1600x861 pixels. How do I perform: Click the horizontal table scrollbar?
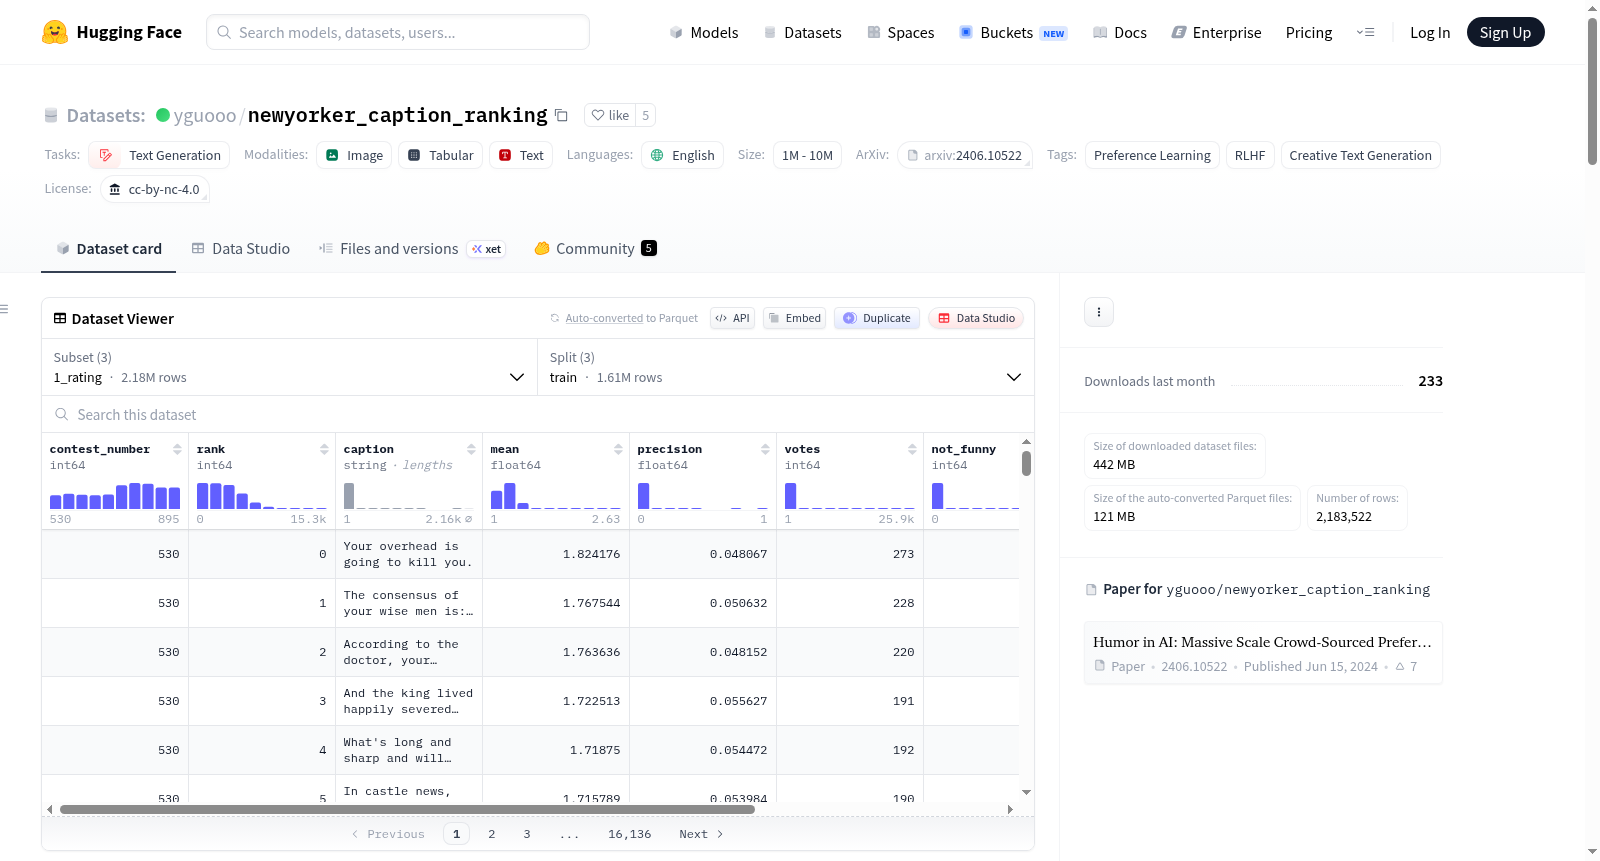click(407, 809)
